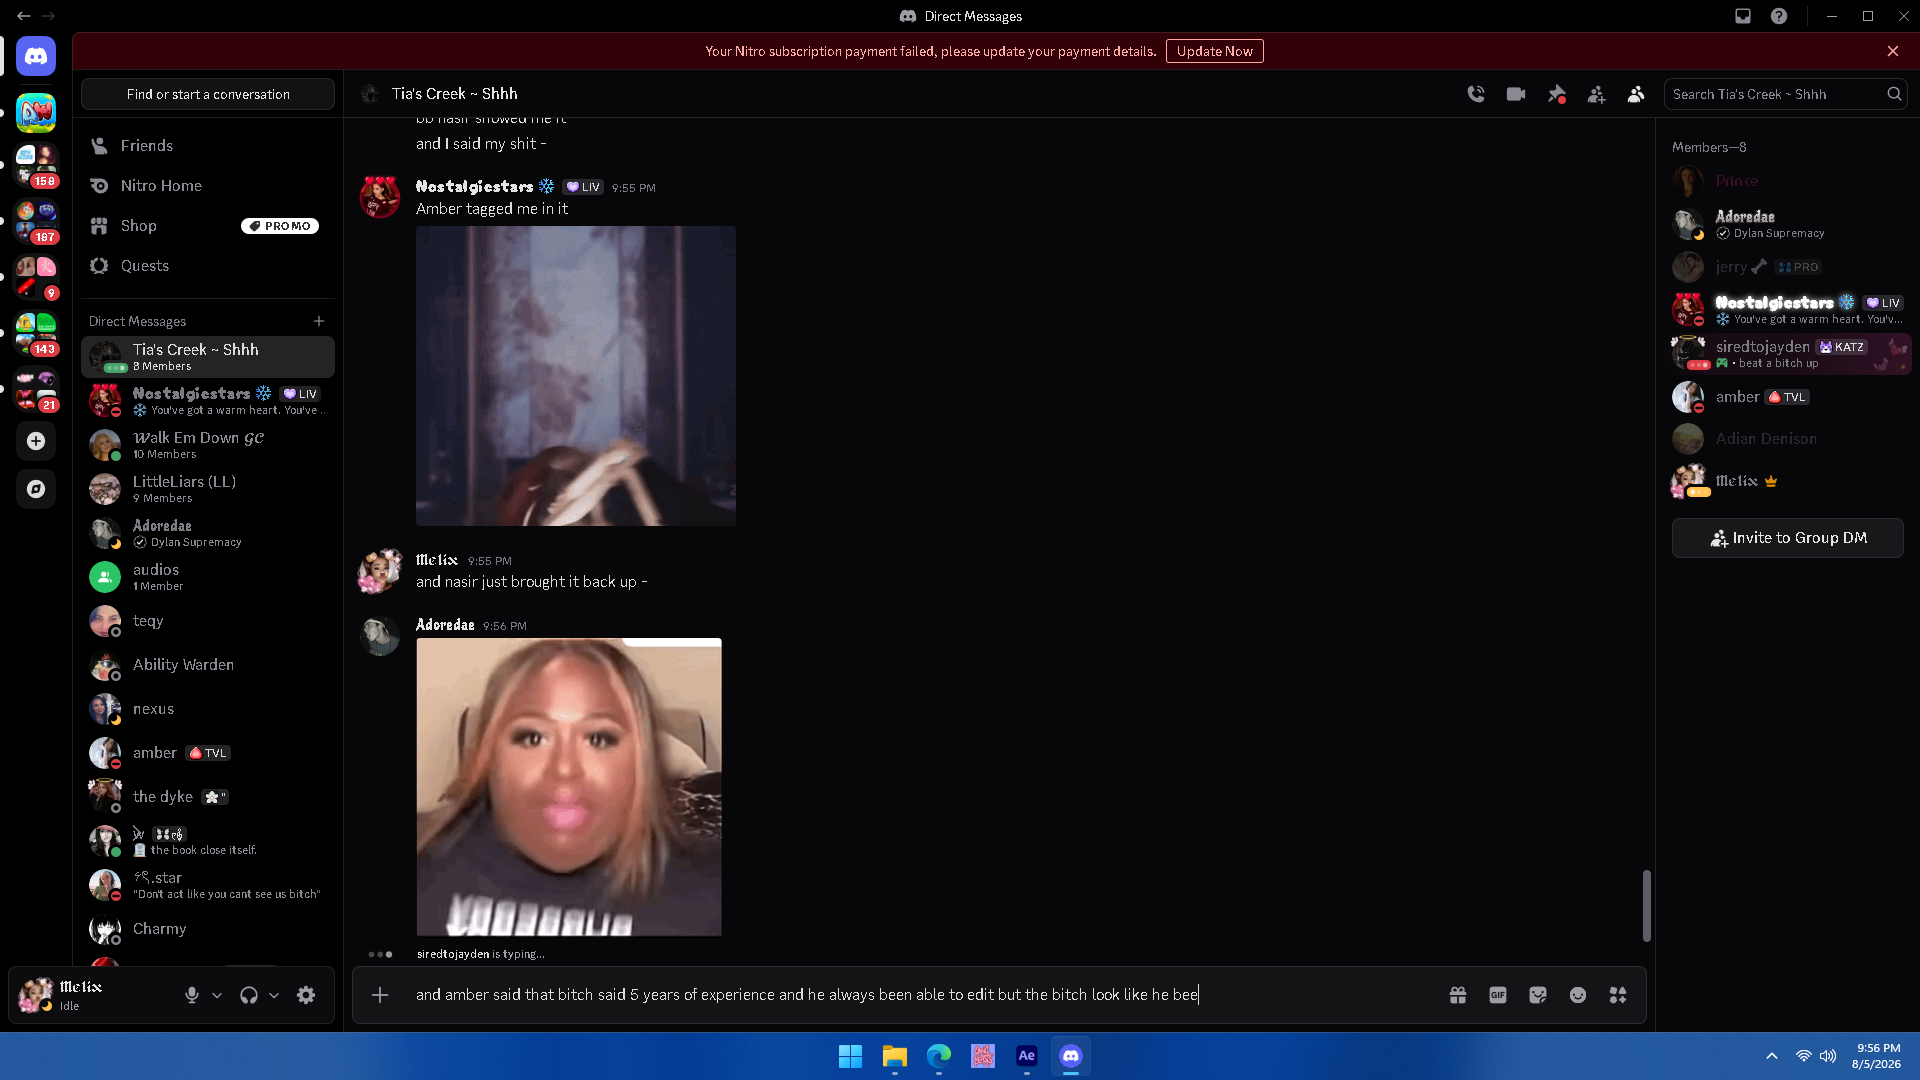
Task: Start a voice call in the group
Action: [x=1476, y=94]
